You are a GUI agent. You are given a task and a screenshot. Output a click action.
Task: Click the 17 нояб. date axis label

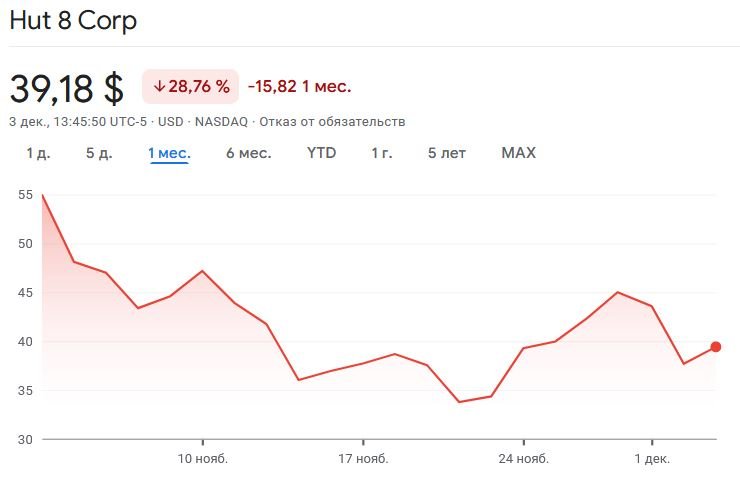(363, 459)
